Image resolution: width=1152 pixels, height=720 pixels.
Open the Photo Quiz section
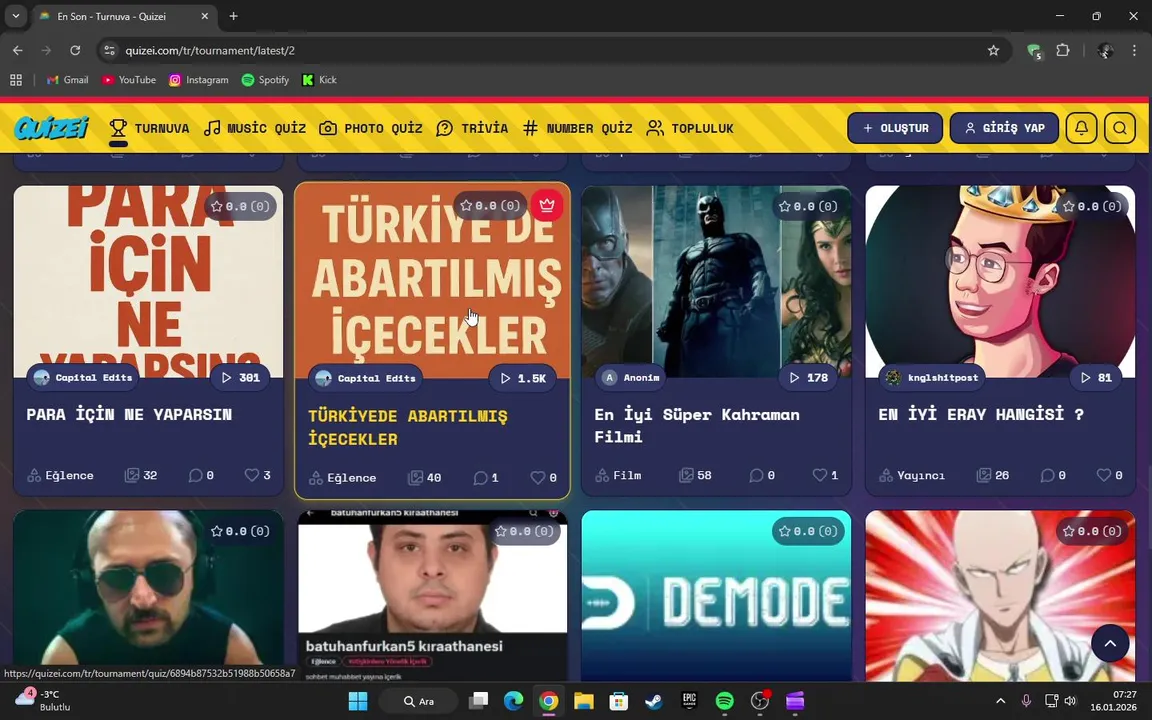pyautogui.click(x=371, y=129)
